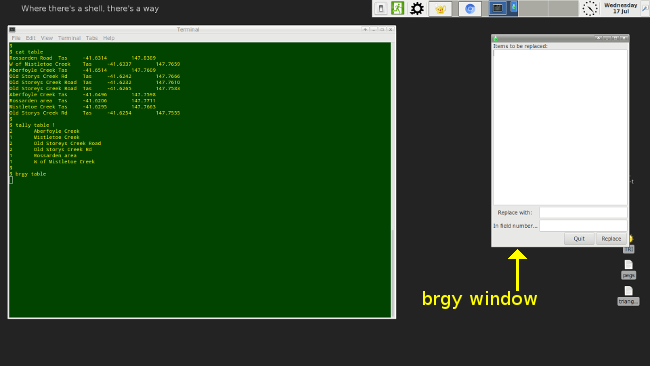Launch the blue Chromium browser icon

470,9
